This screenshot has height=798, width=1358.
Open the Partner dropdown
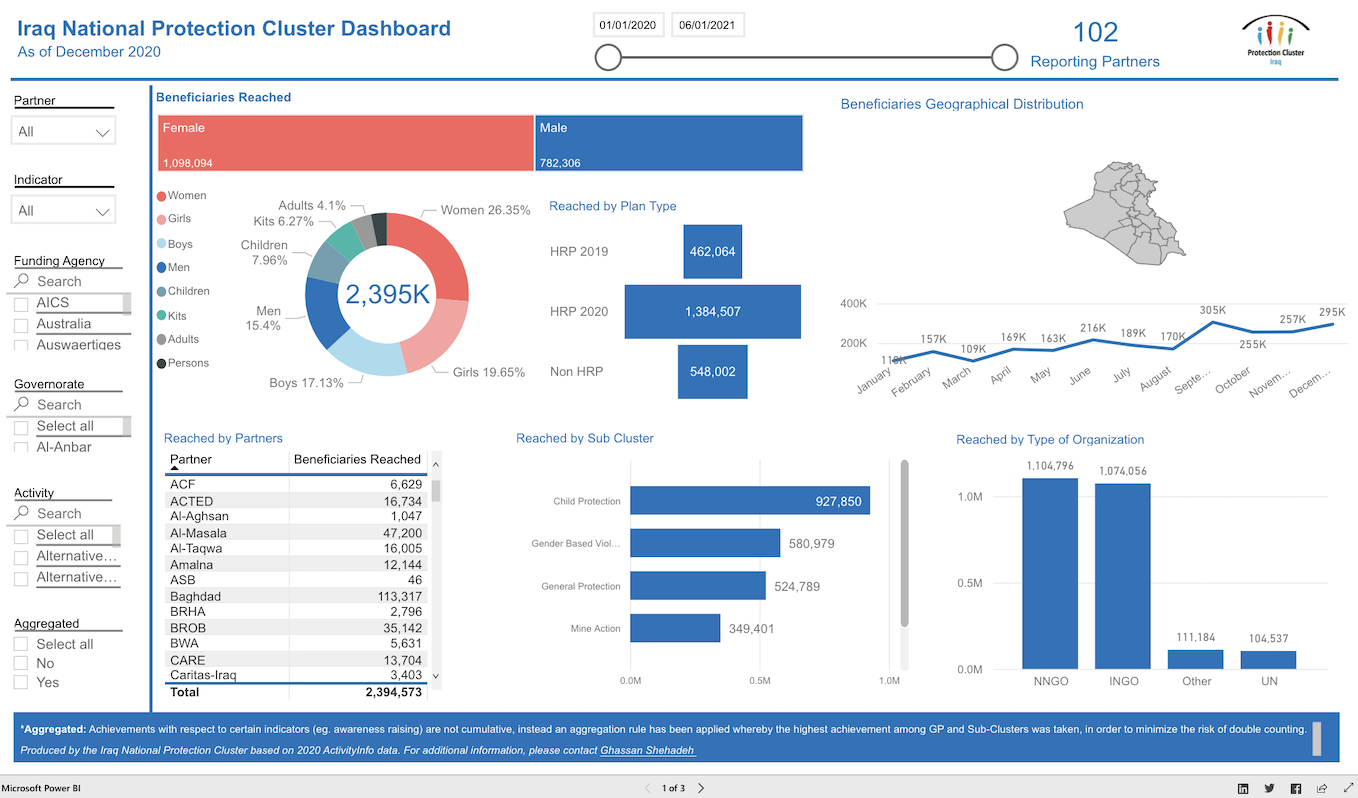click(x=64, y=131)
